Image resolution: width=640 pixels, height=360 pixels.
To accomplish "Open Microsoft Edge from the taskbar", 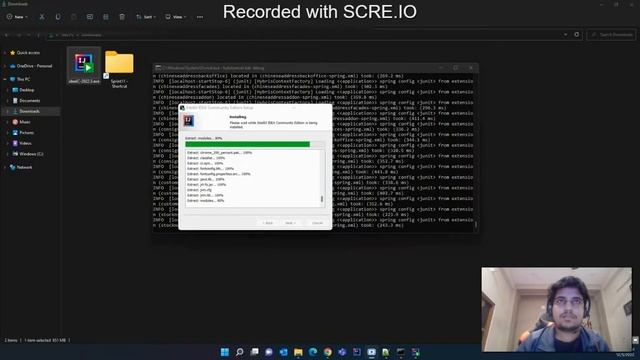I will point(313,352).
